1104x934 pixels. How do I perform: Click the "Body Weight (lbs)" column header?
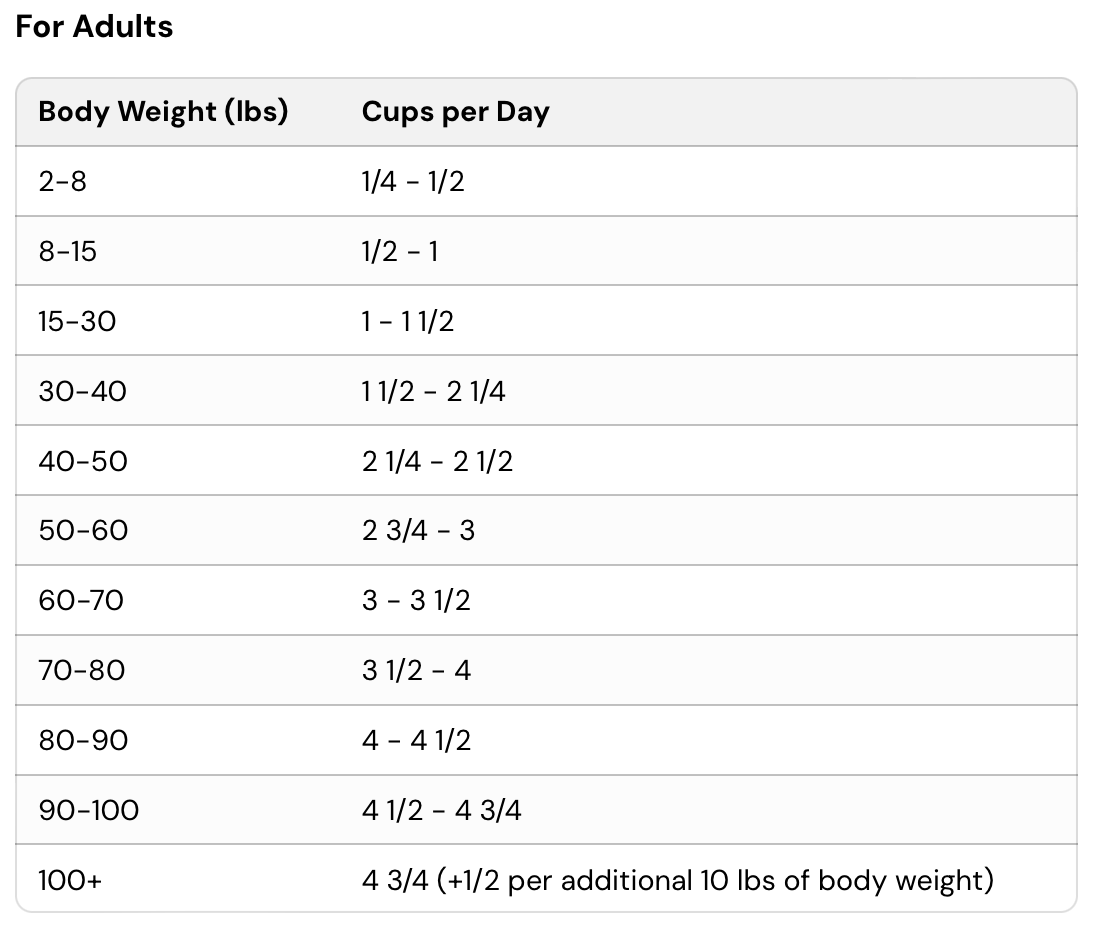[163, 111]
